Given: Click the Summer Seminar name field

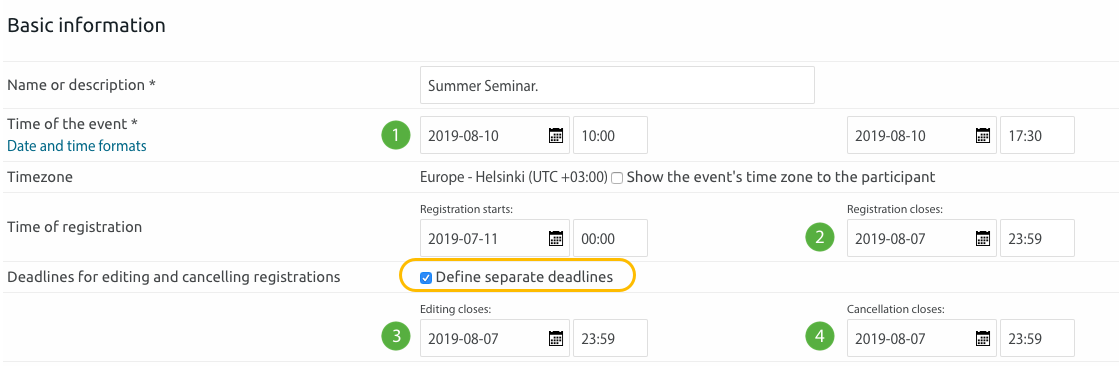Looking at the screenshot, I should (617, 86).
